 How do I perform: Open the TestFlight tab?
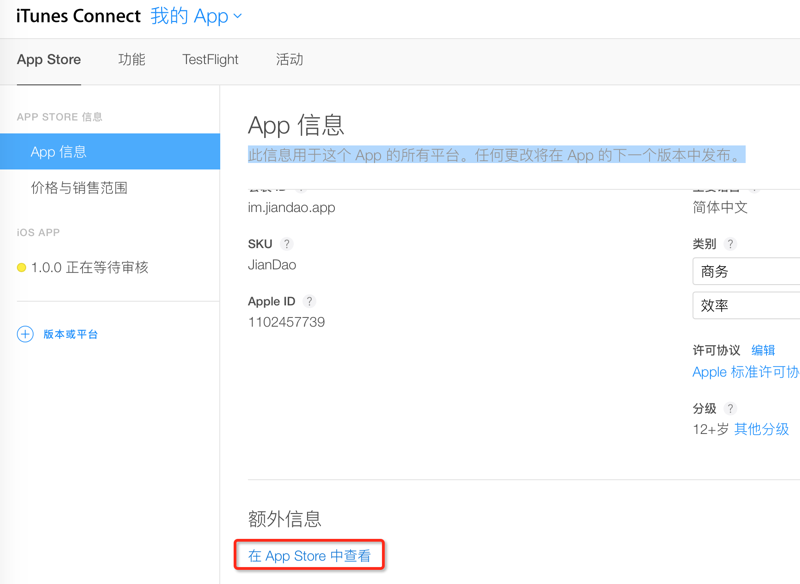[x=210, y=60]
